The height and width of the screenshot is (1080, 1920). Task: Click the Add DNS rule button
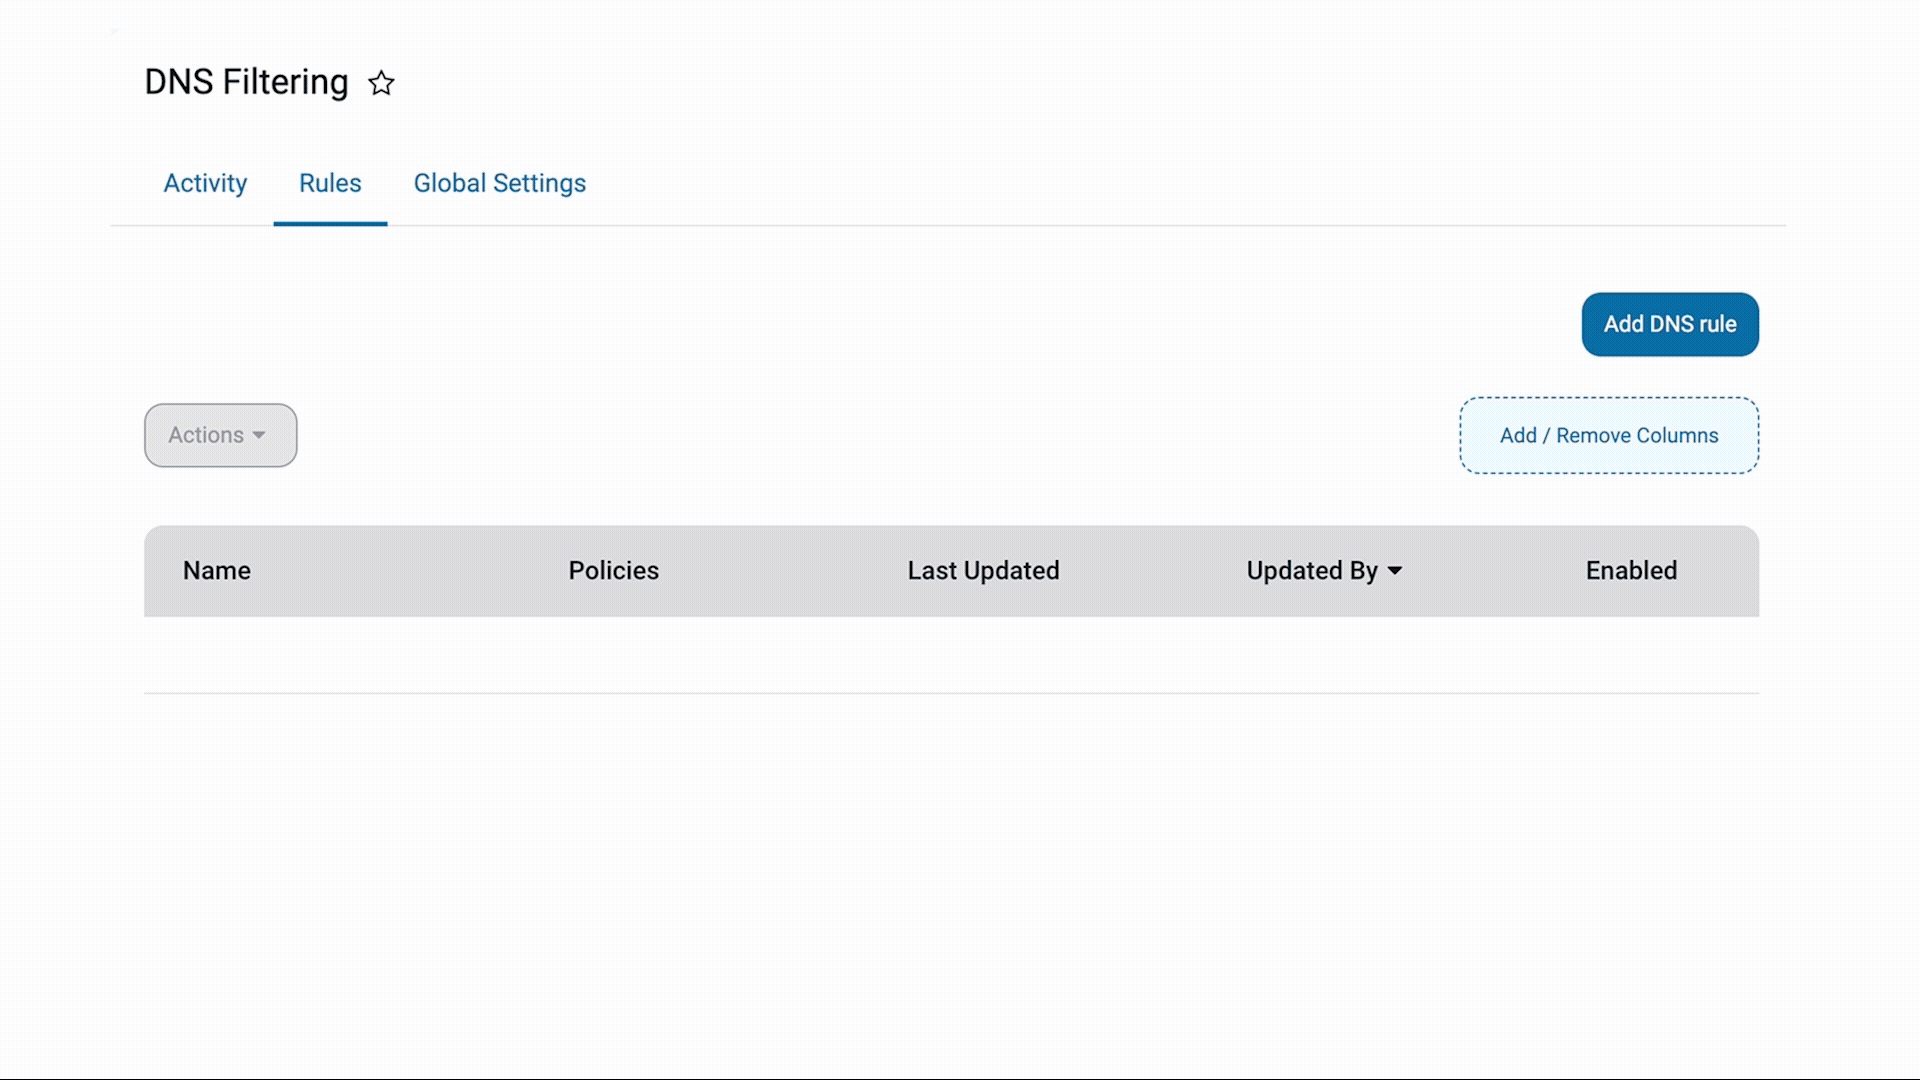[x=1669, y=324]
